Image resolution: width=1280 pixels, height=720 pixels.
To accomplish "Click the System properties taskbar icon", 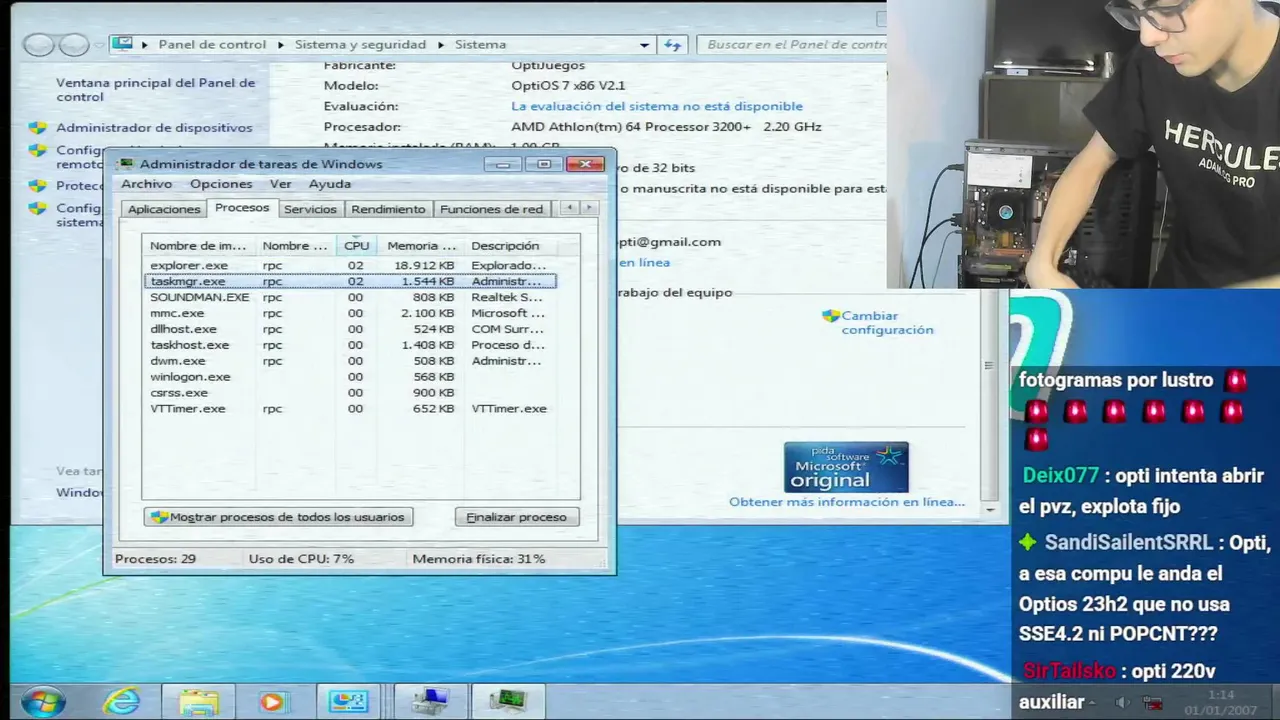I will pos(432,702).
